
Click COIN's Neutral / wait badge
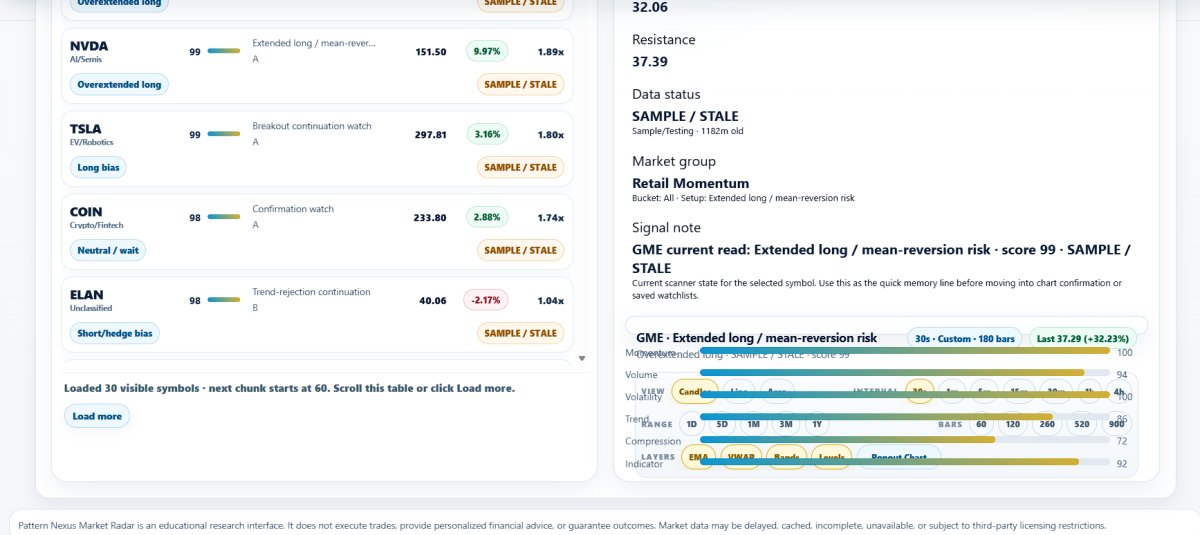point(107,251)
